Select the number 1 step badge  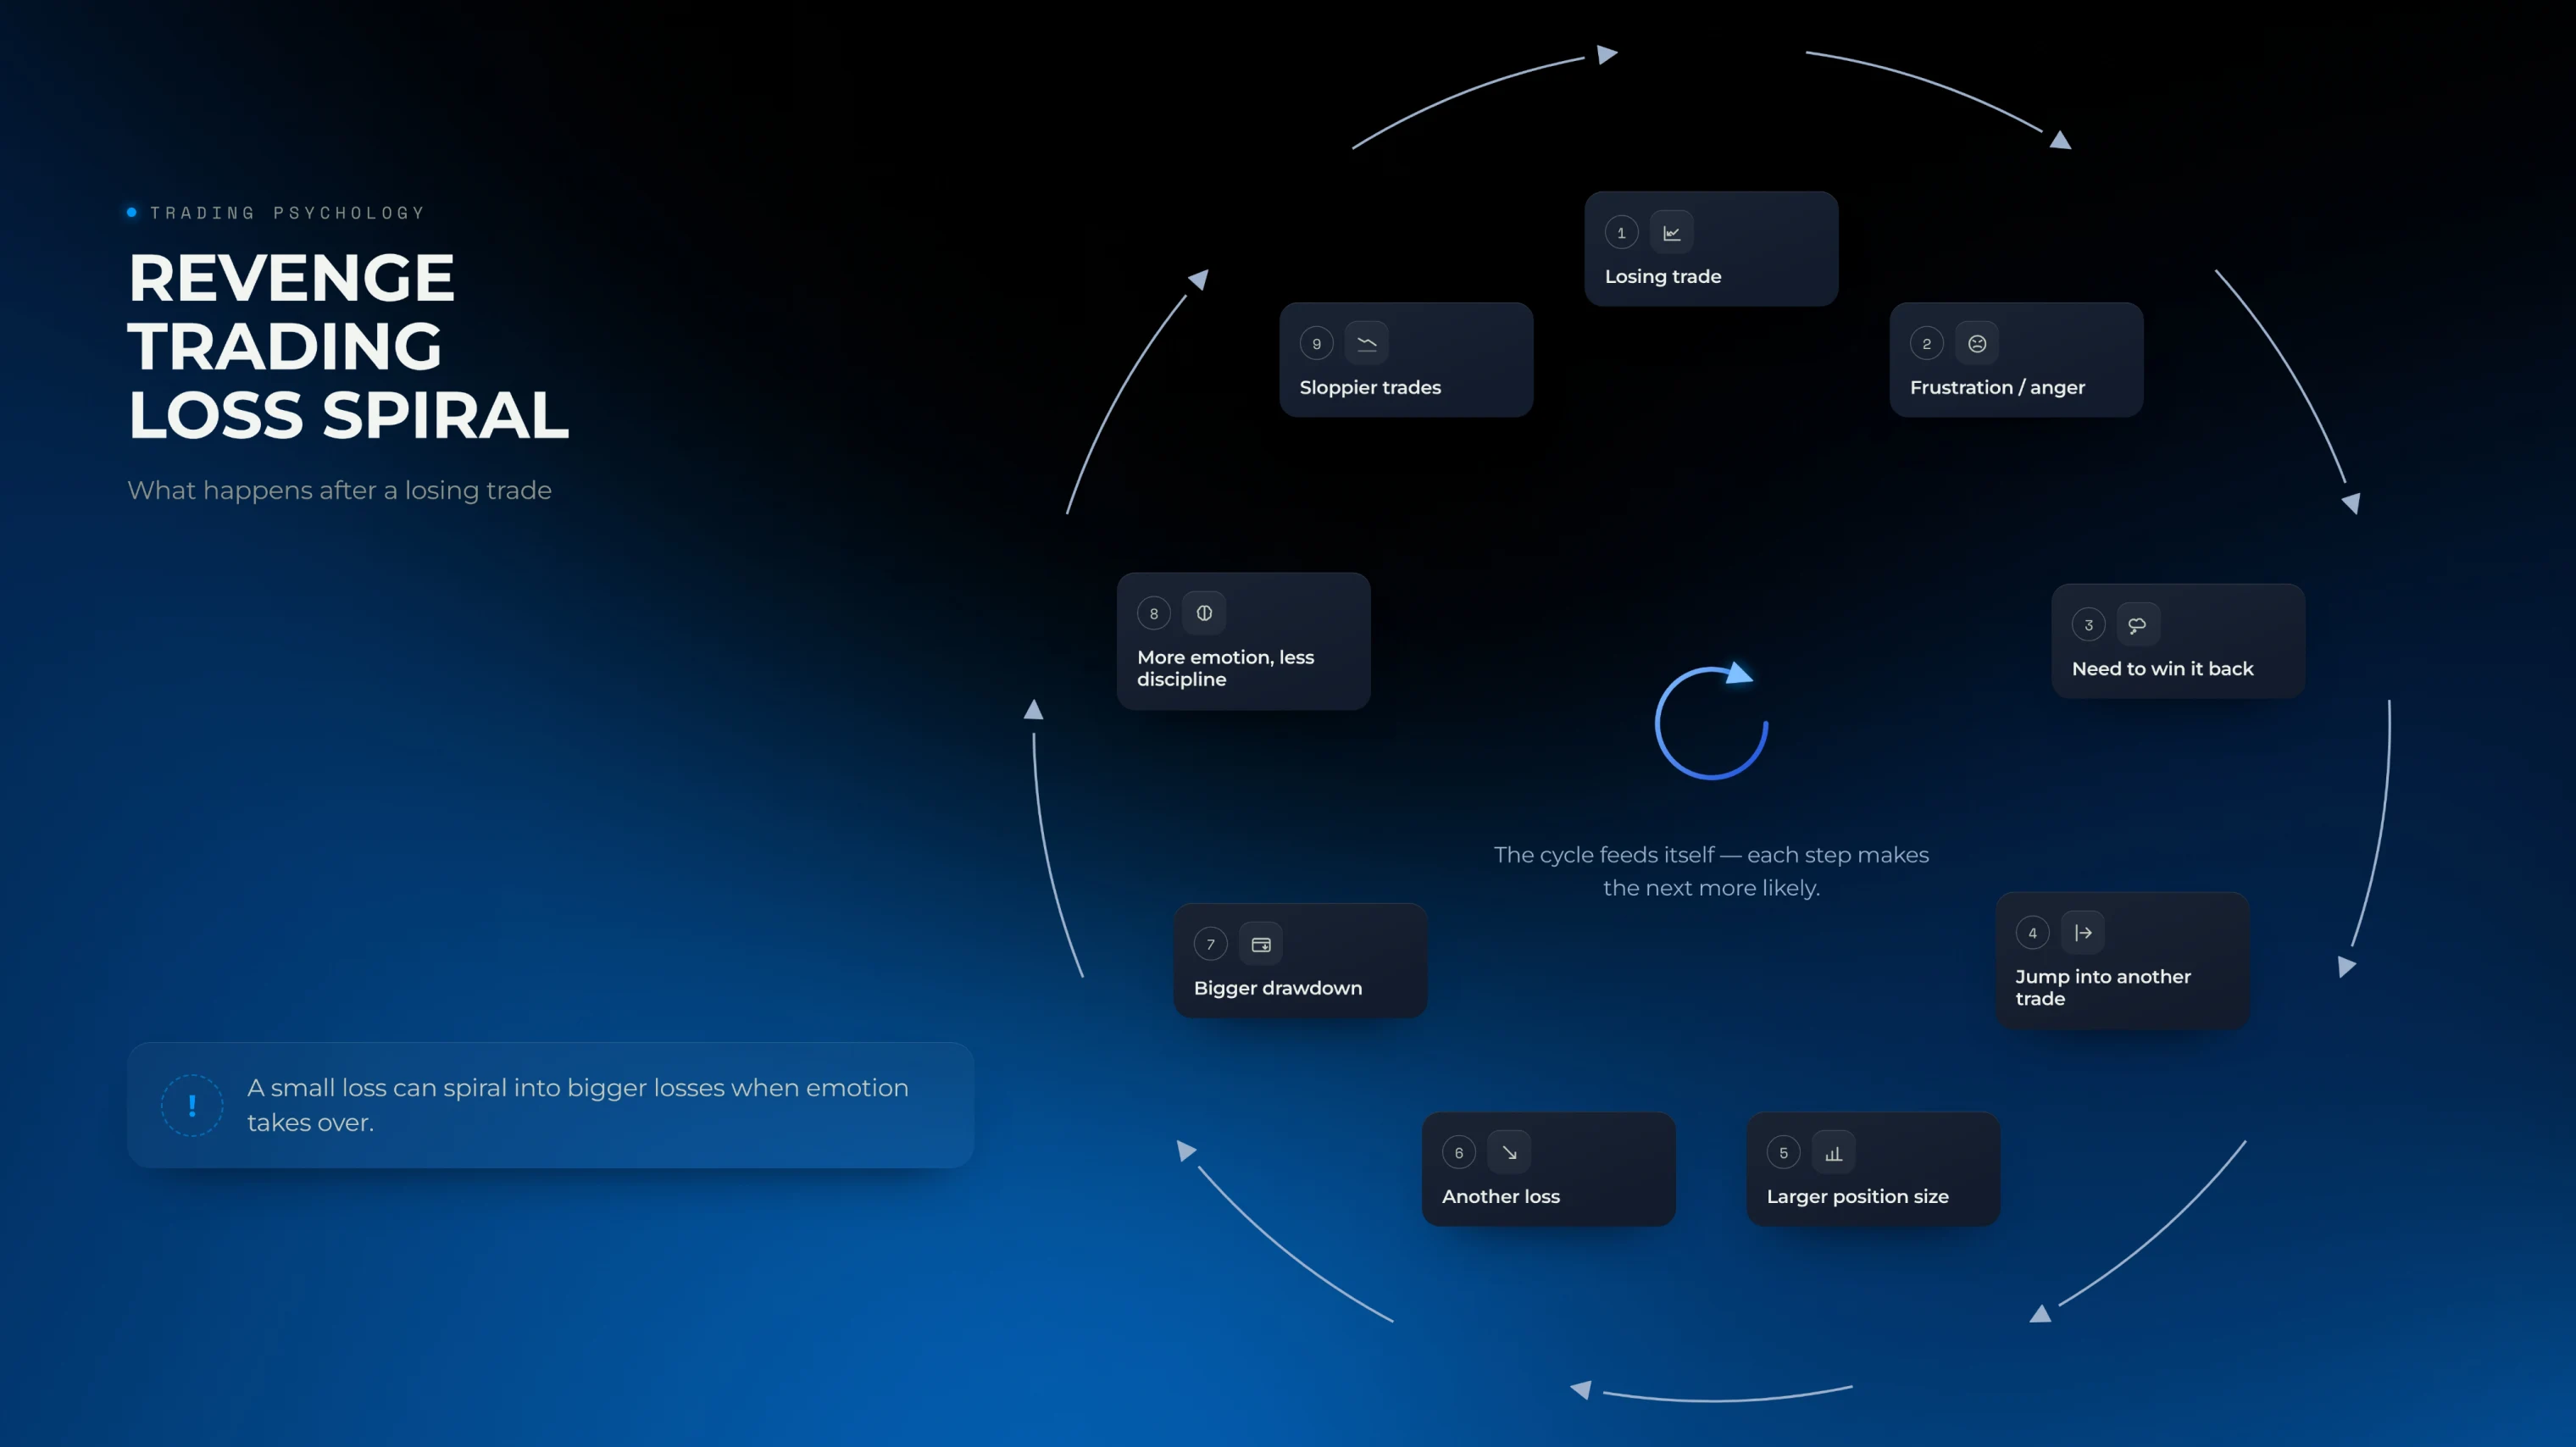[1621, 233]
